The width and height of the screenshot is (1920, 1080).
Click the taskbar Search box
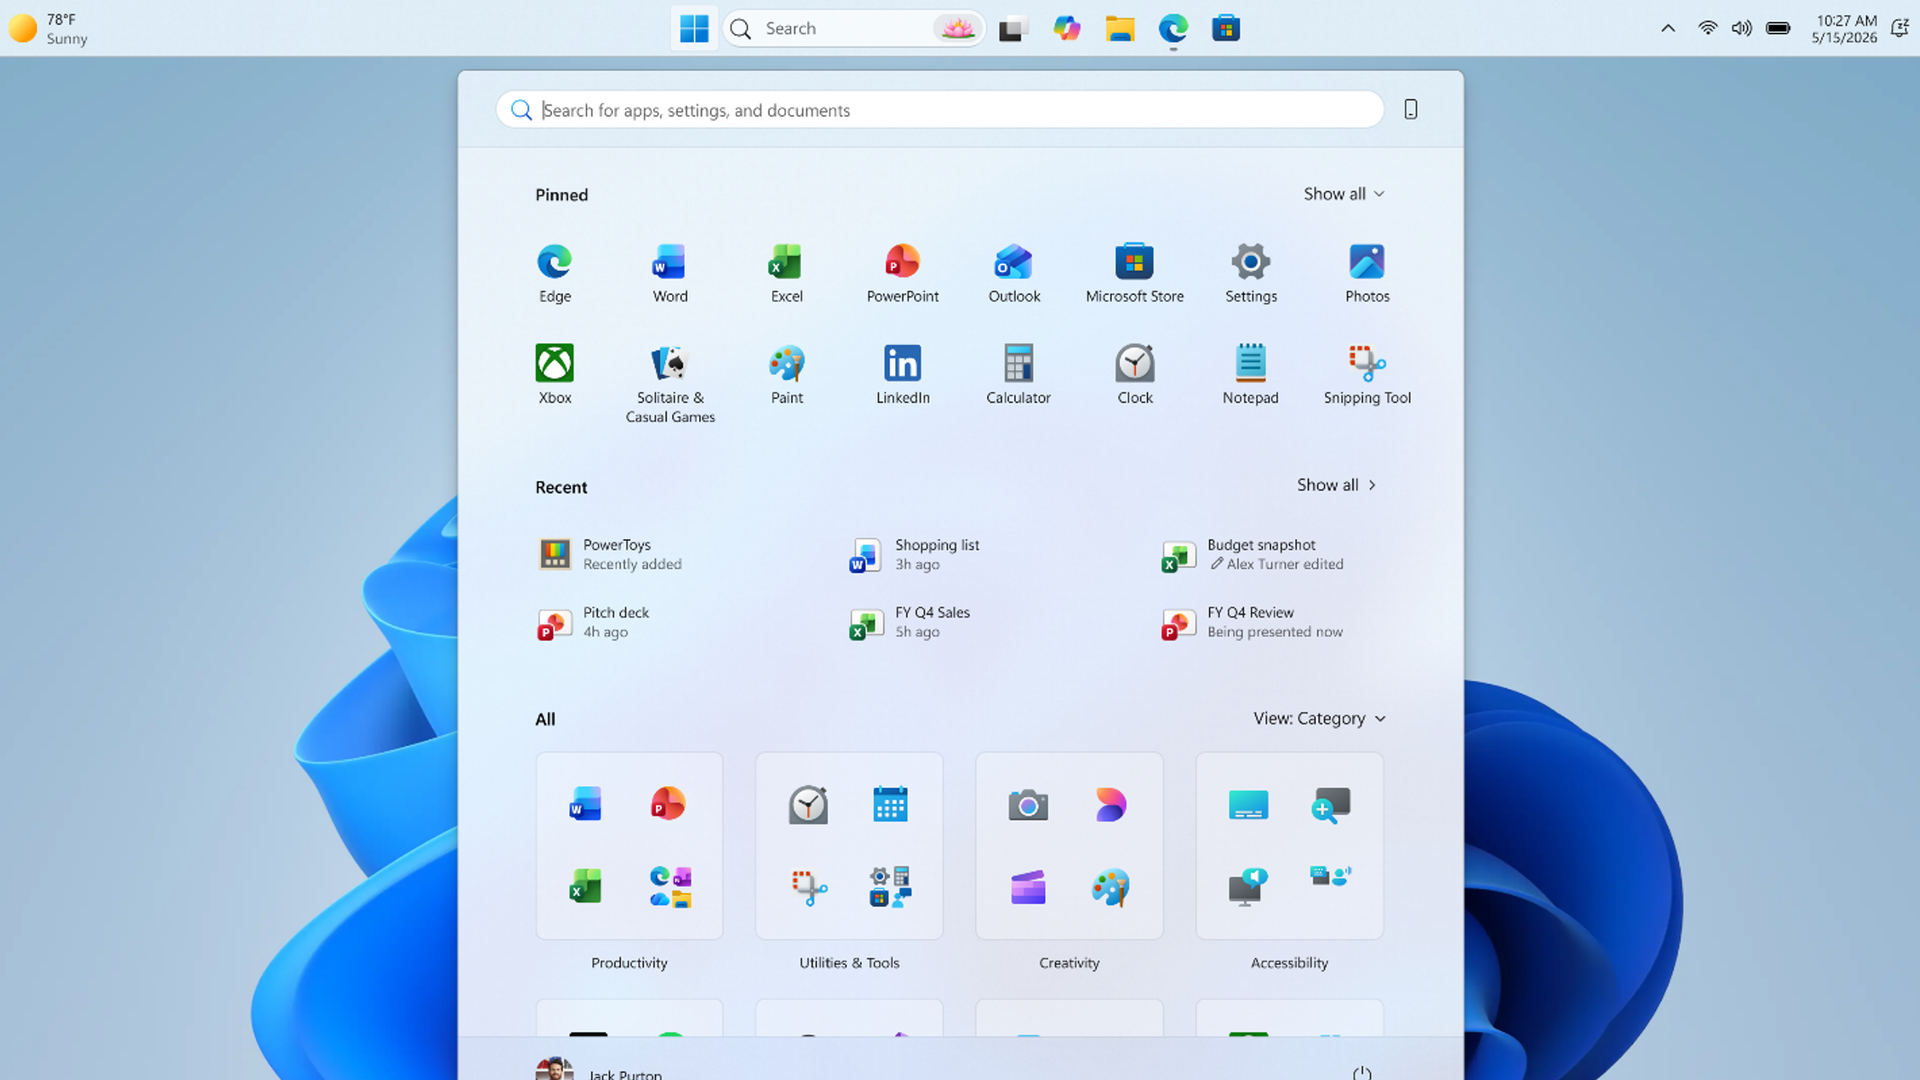(x=854, y=28)
